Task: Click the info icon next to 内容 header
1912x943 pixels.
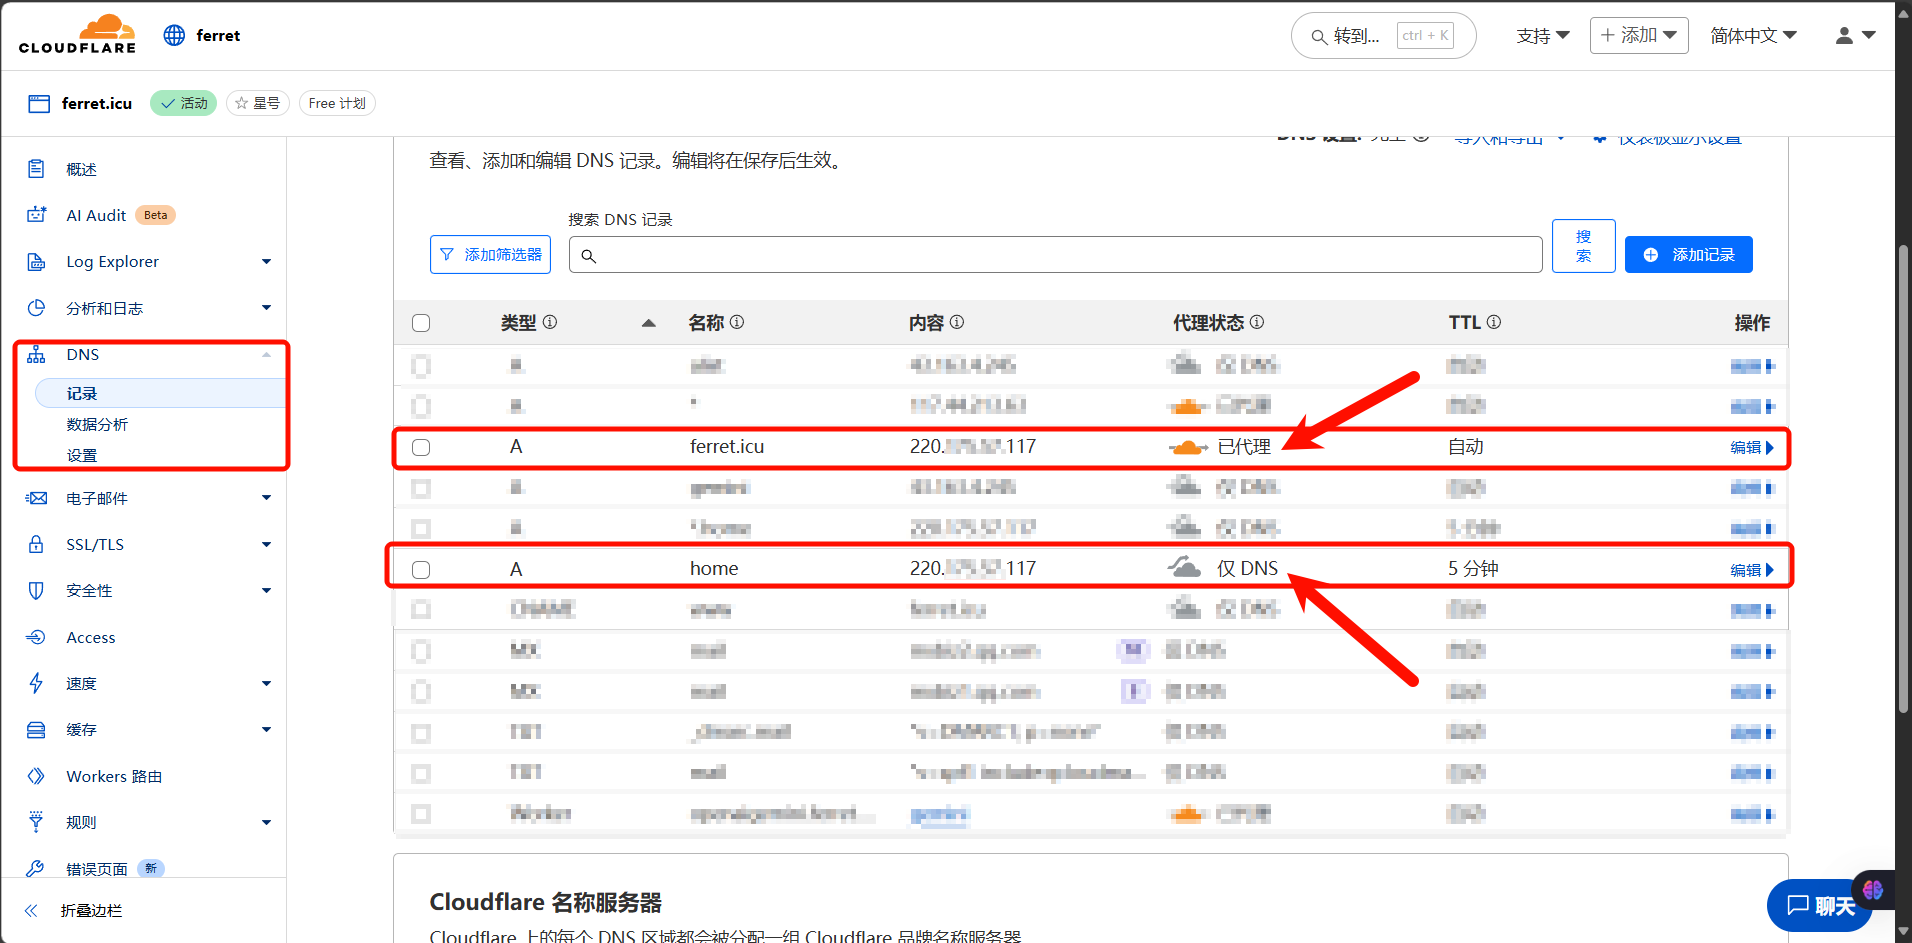Action: pyautogui.click(x=957, y=322)
